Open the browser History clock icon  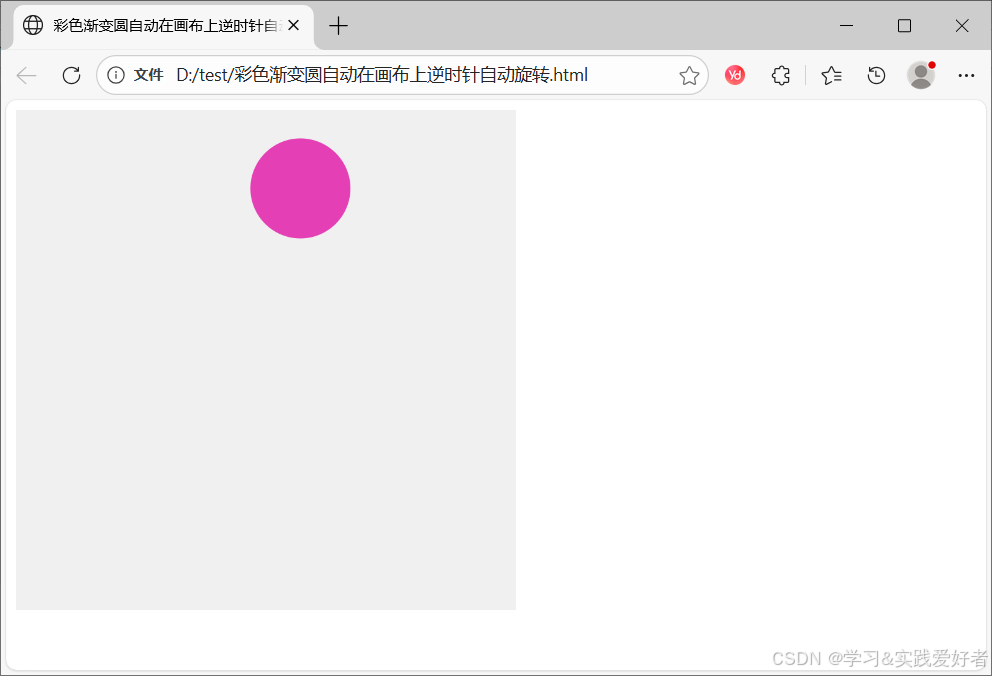(876, 75)
